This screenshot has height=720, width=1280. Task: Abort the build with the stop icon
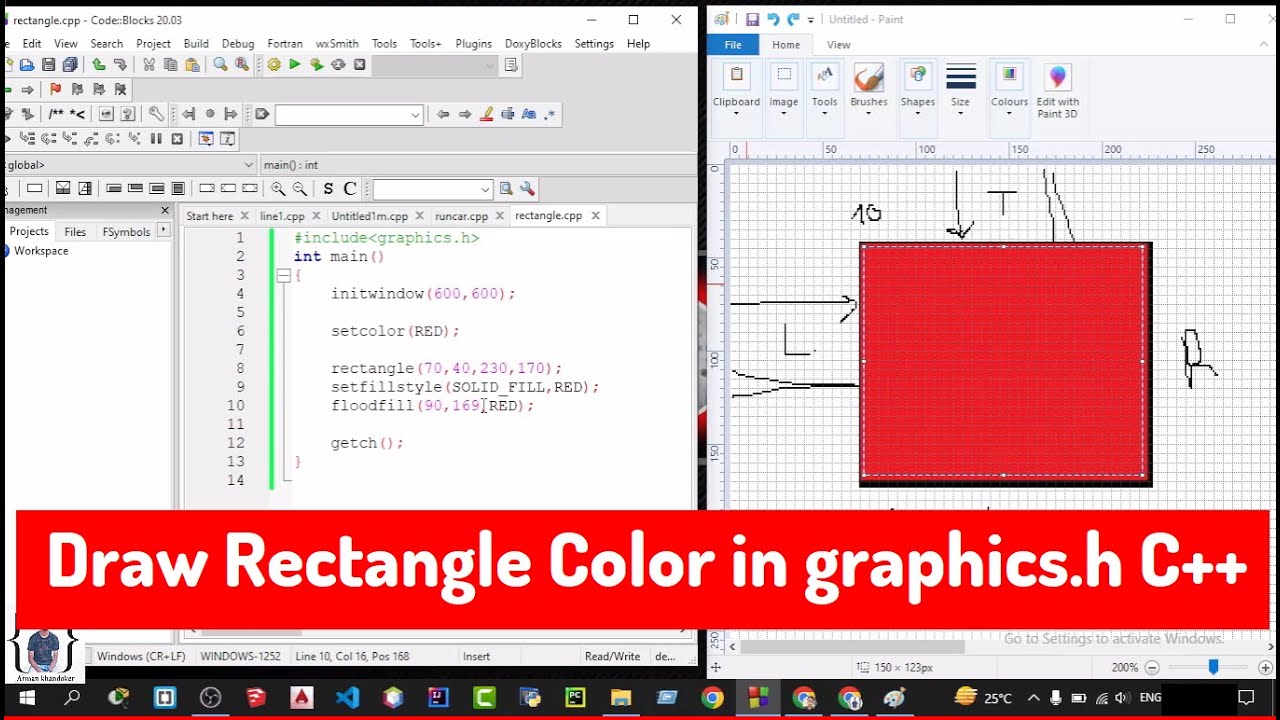(x=359, y=65)
